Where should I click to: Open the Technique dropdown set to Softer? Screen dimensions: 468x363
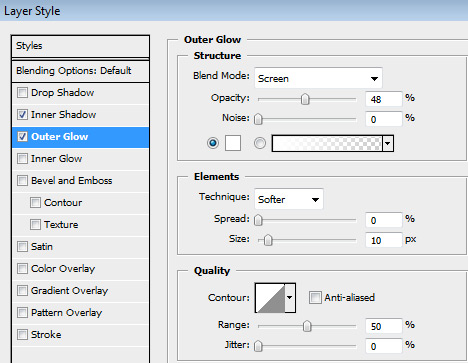point(289,199)
